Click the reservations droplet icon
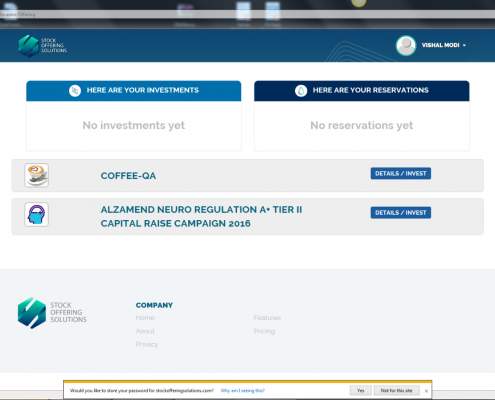The width and height of the screenshot is (495, 400). click(301, 91)
